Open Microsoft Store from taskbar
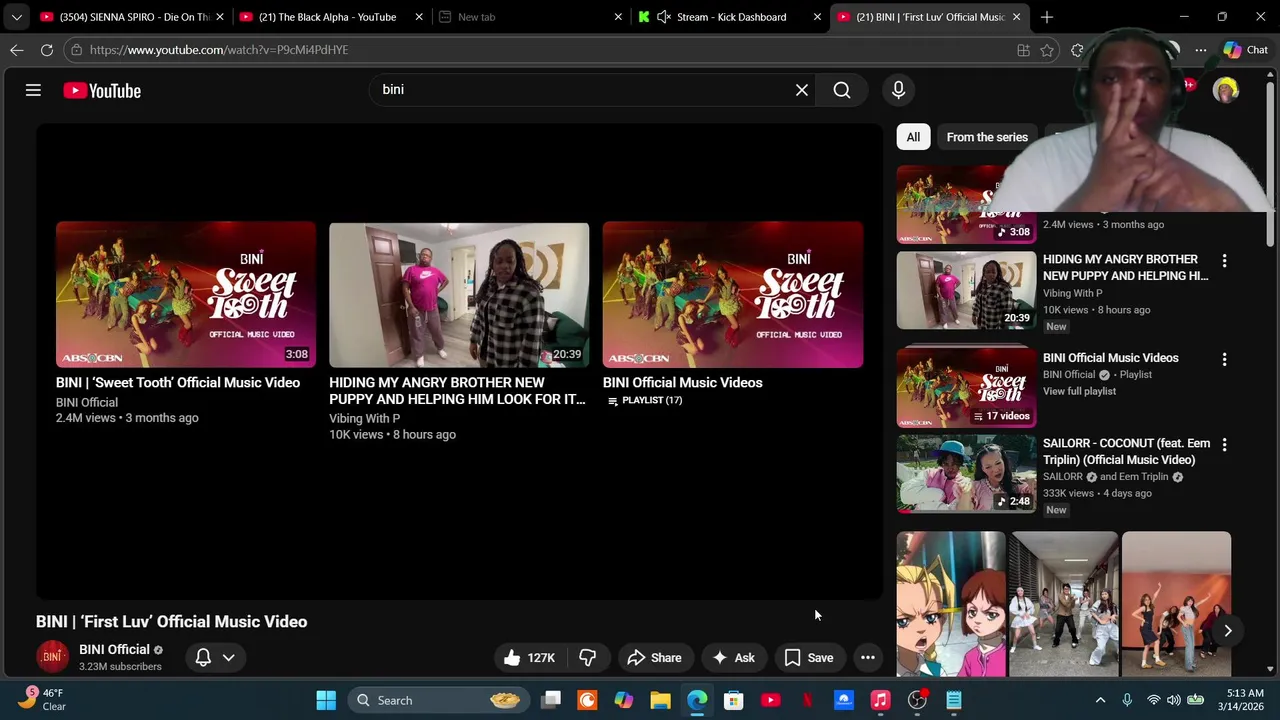Screen dimensions: 1280x720 pyautogui.click(x=733, y=700)
